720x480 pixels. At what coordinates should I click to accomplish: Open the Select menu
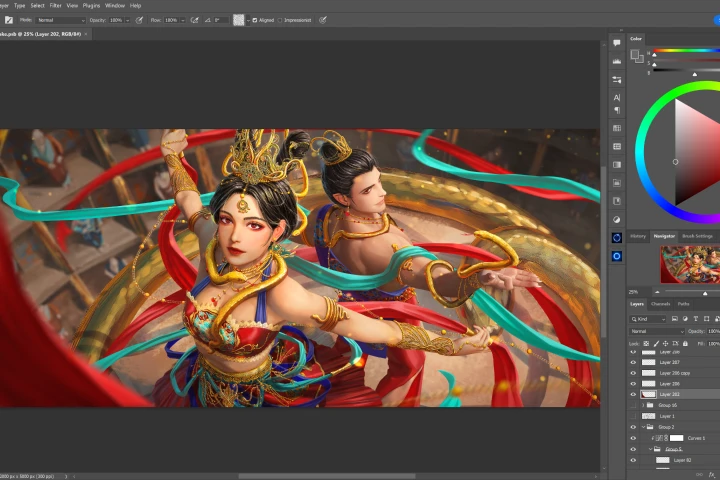tap(37, 6)
